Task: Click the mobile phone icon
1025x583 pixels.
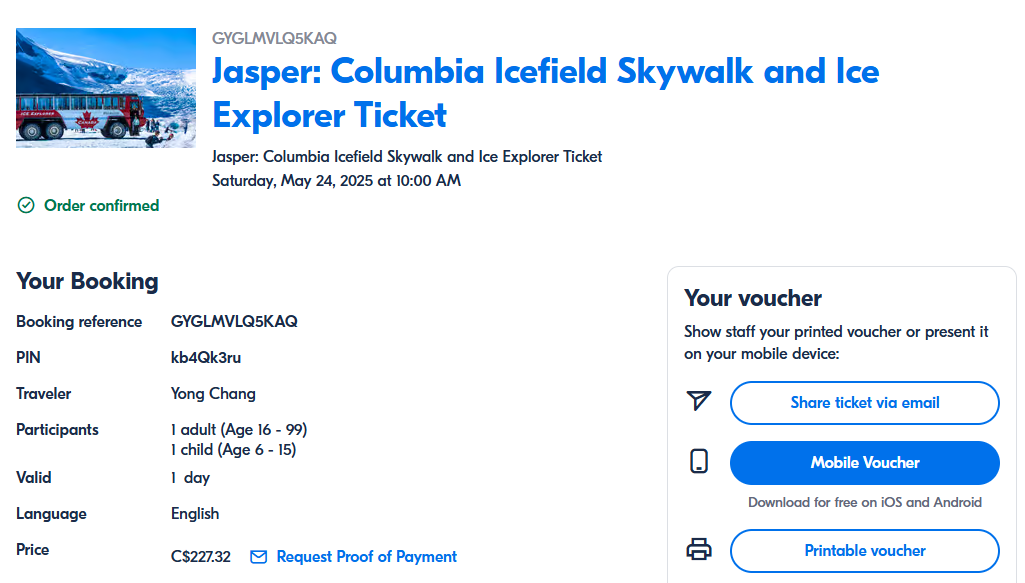Action: click(699, 461)
